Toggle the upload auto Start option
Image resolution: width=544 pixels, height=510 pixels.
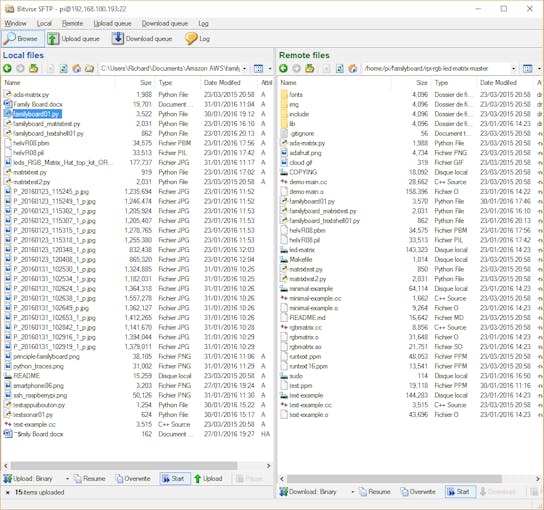tap(175, 479)
